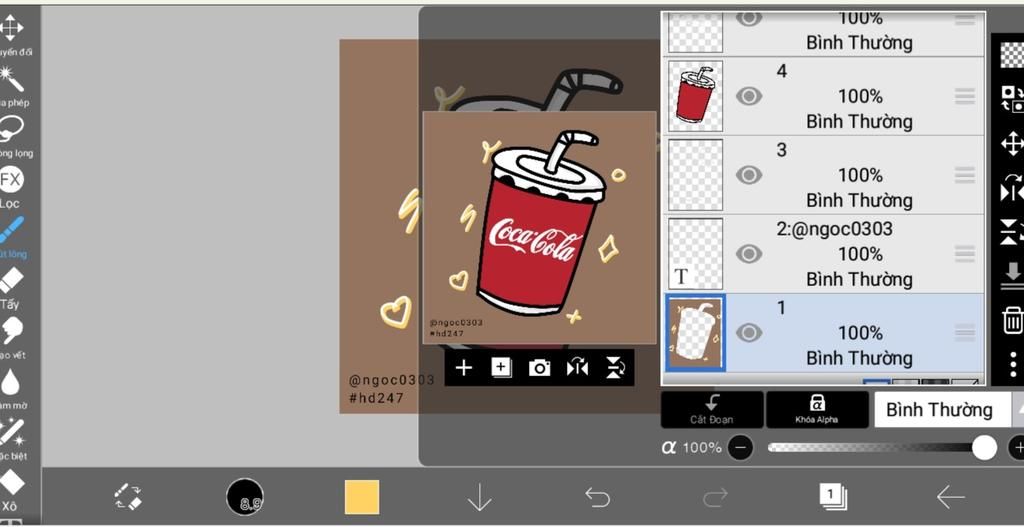Hide layer 1 with its eye icon
The width and height of the screenshot is (1024, 527).
(x=748, y=332)
